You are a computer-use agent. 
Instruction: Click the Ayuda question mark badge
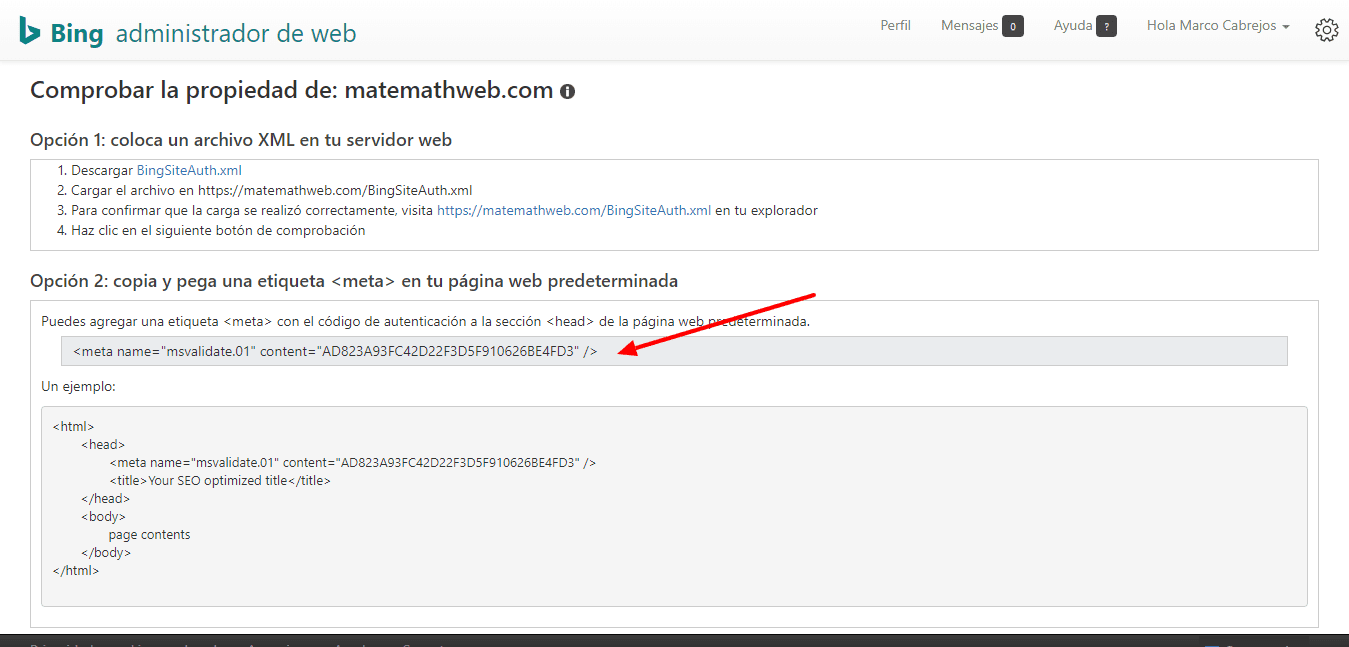click(1106, 26)
